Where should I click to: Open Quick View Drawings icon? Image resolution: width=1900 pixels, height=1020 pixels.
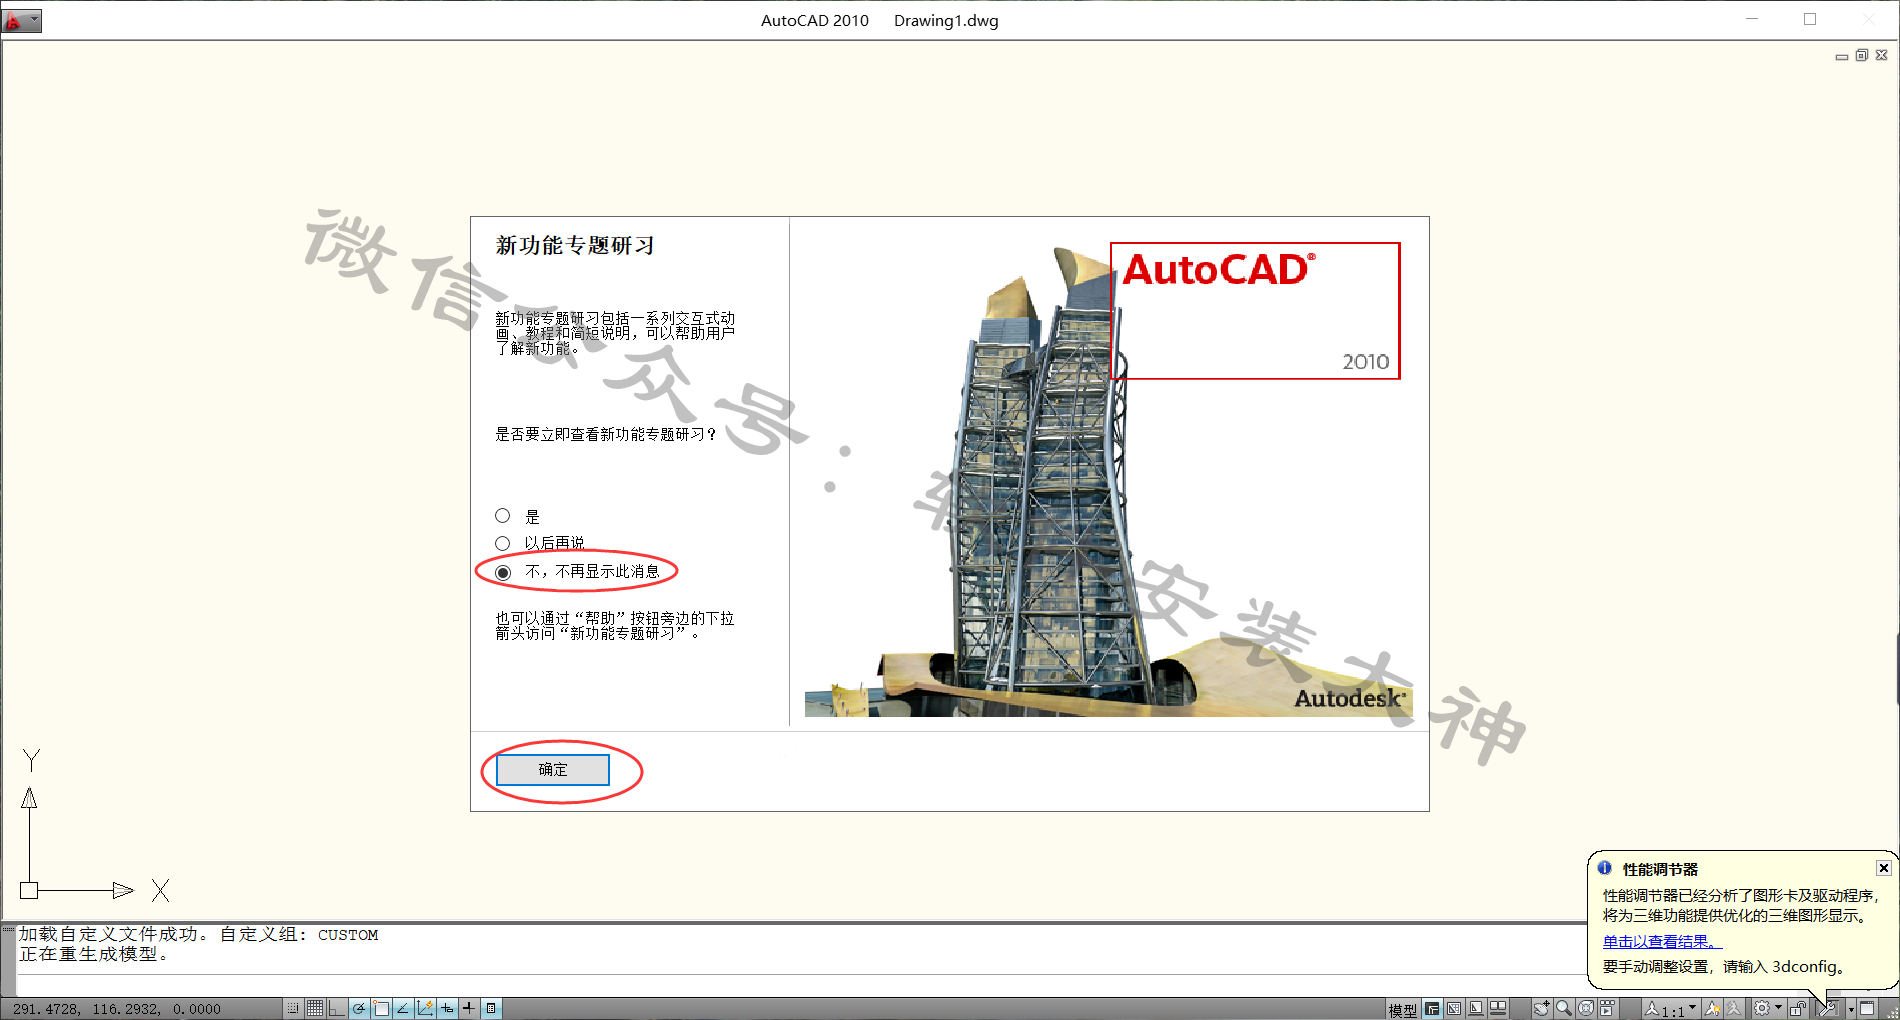[x=1498, y=1008]
